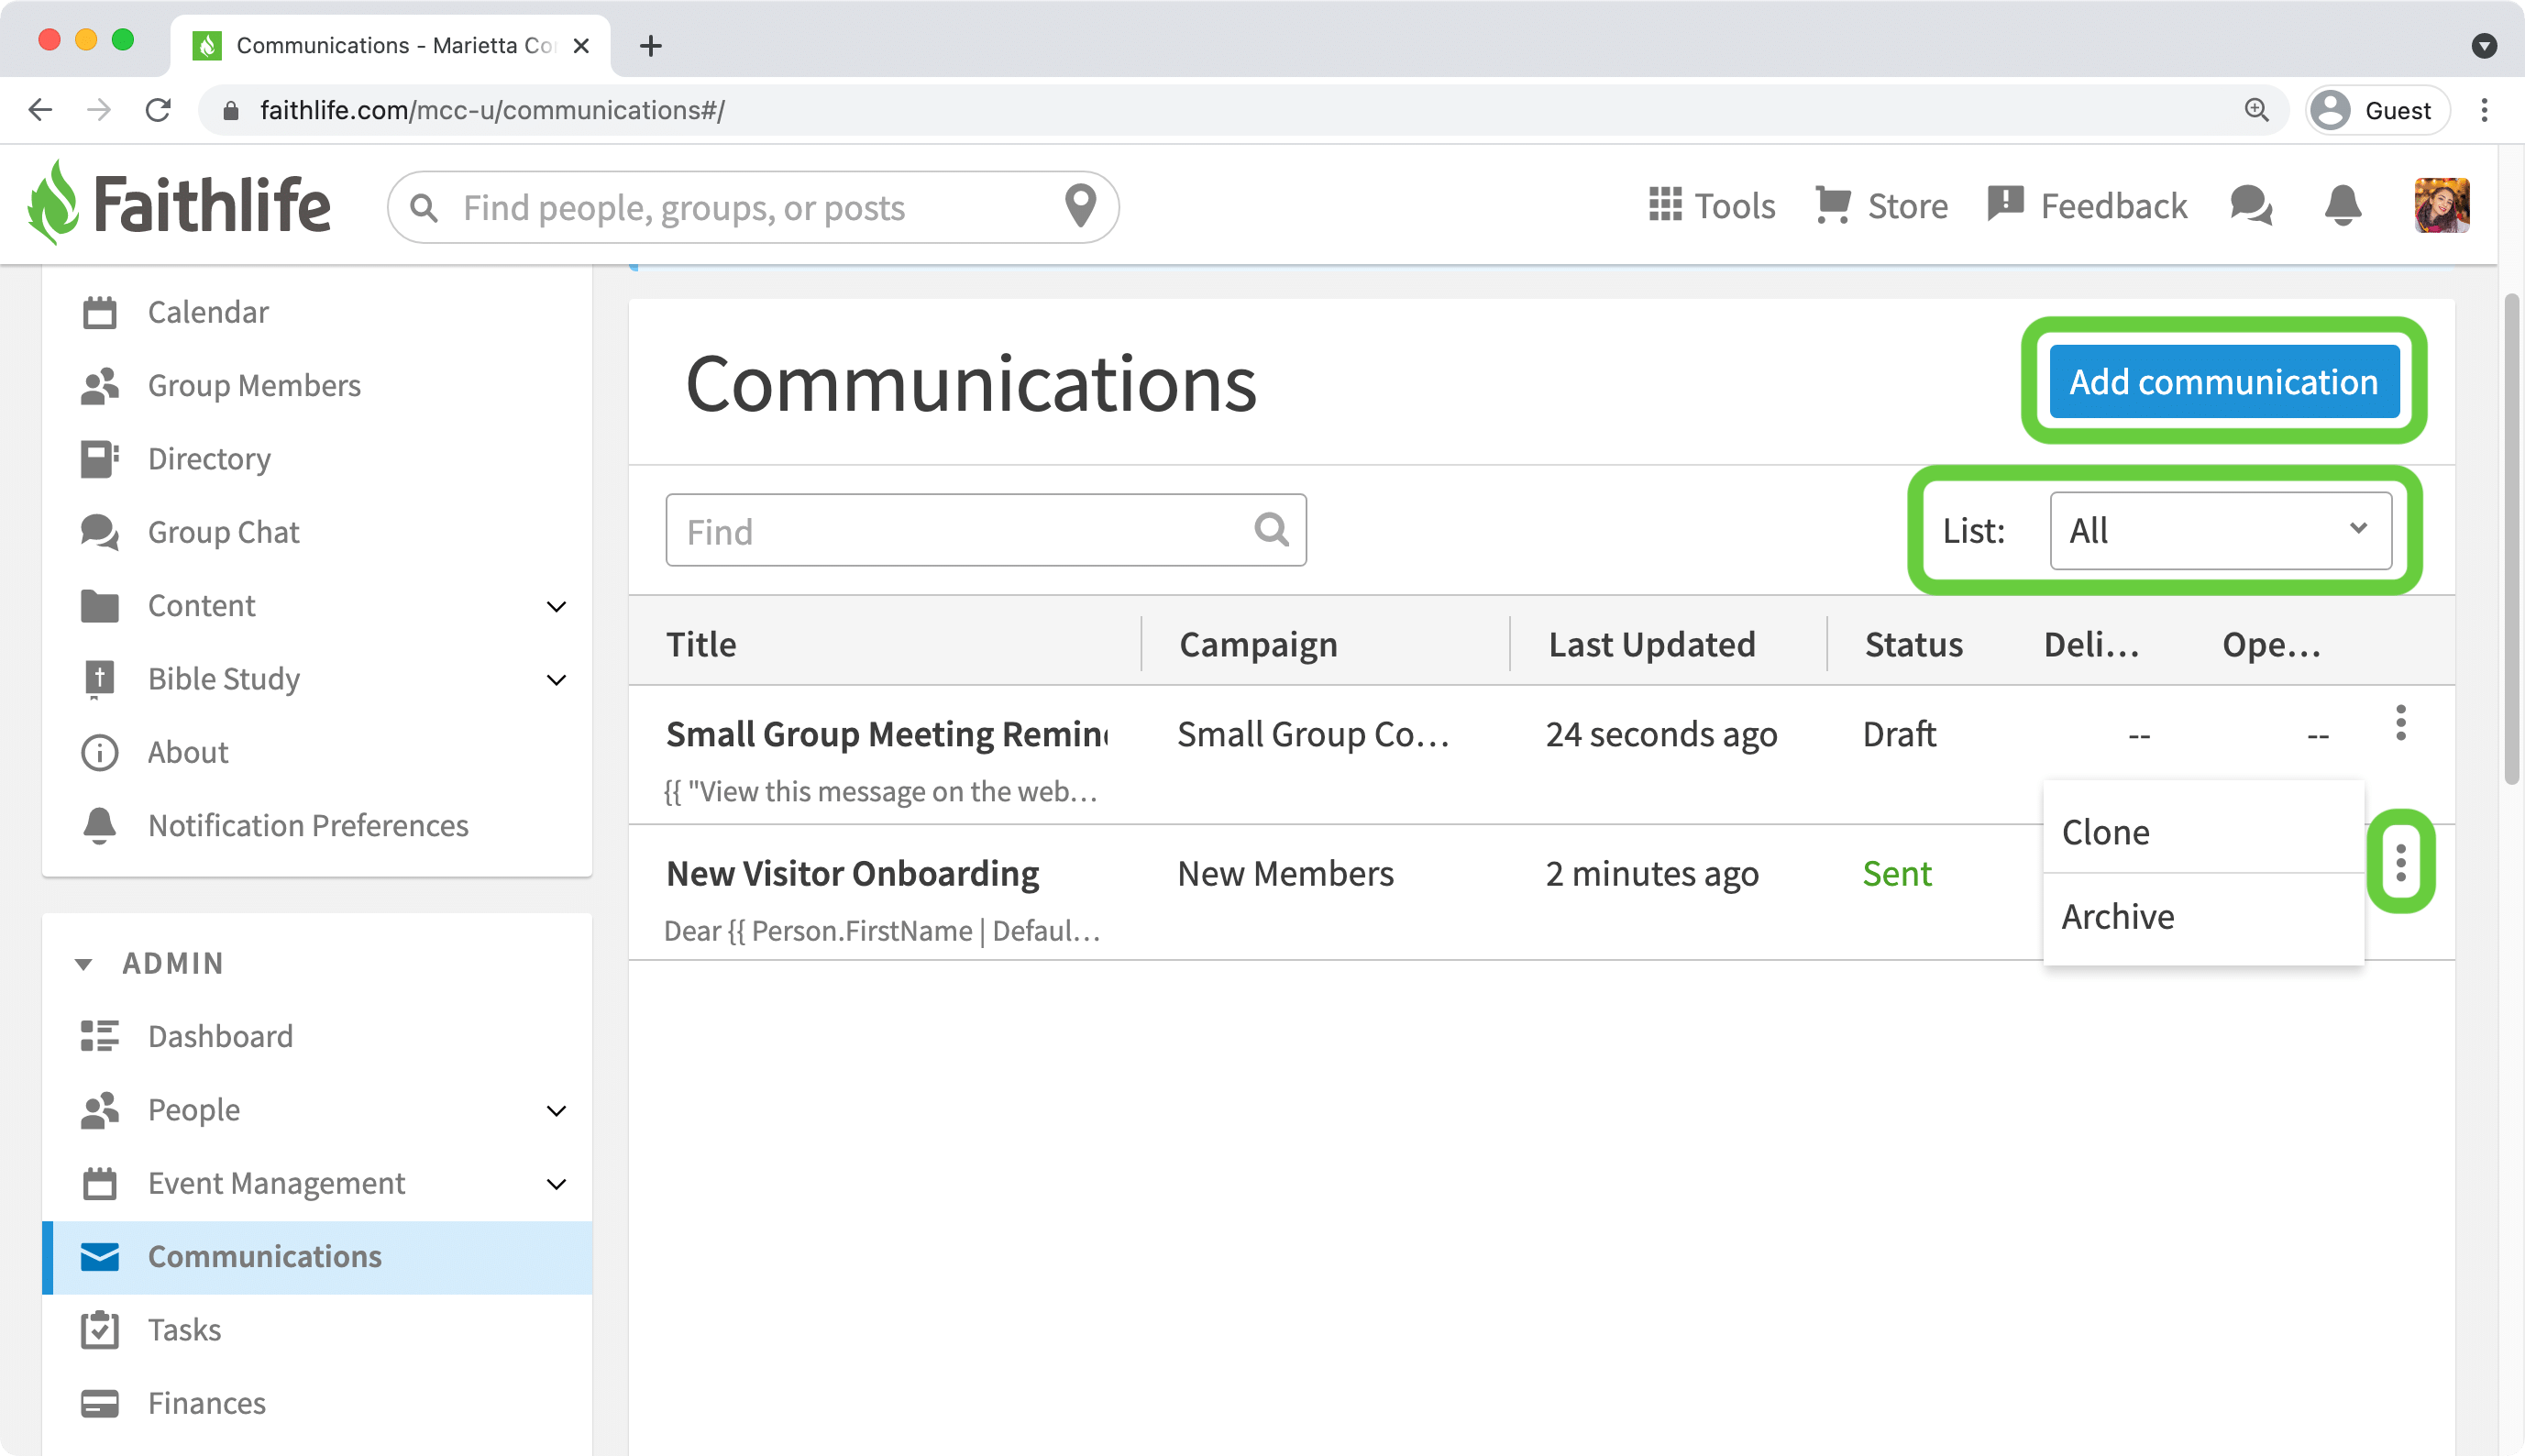Go back in browser history

(x=40, y=110)
